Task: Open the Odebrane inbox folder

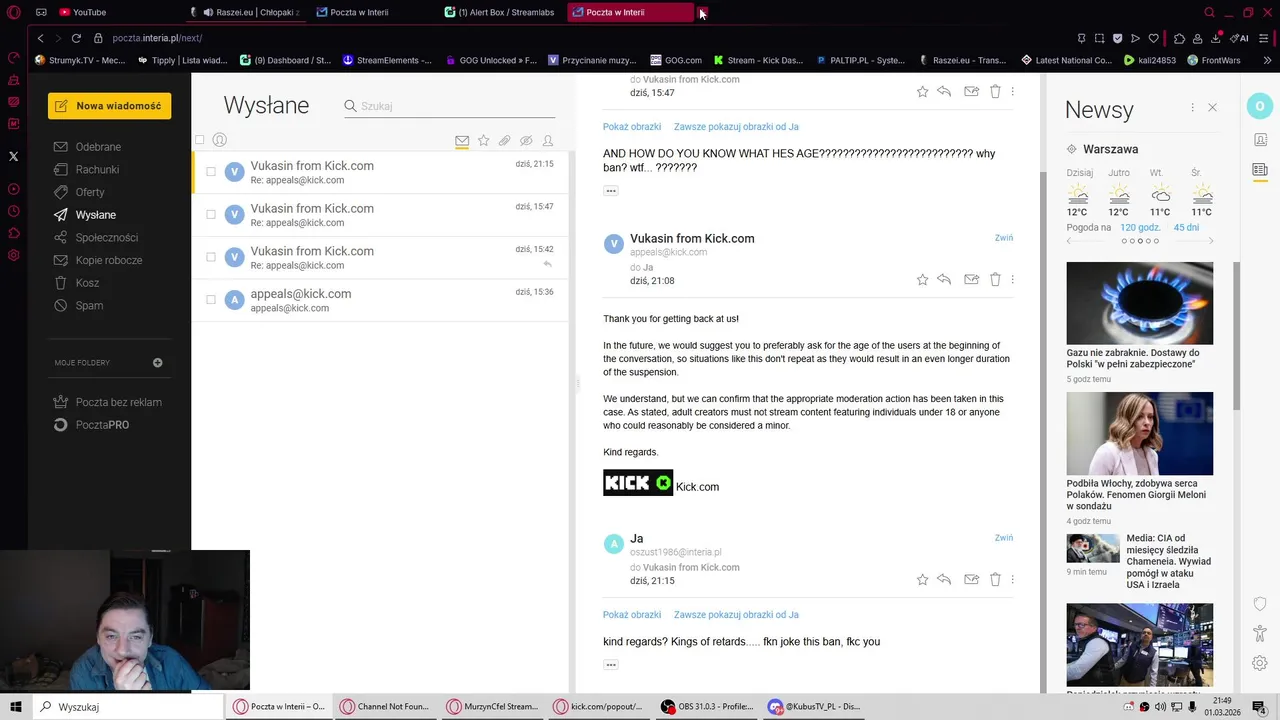Action: 98,147
